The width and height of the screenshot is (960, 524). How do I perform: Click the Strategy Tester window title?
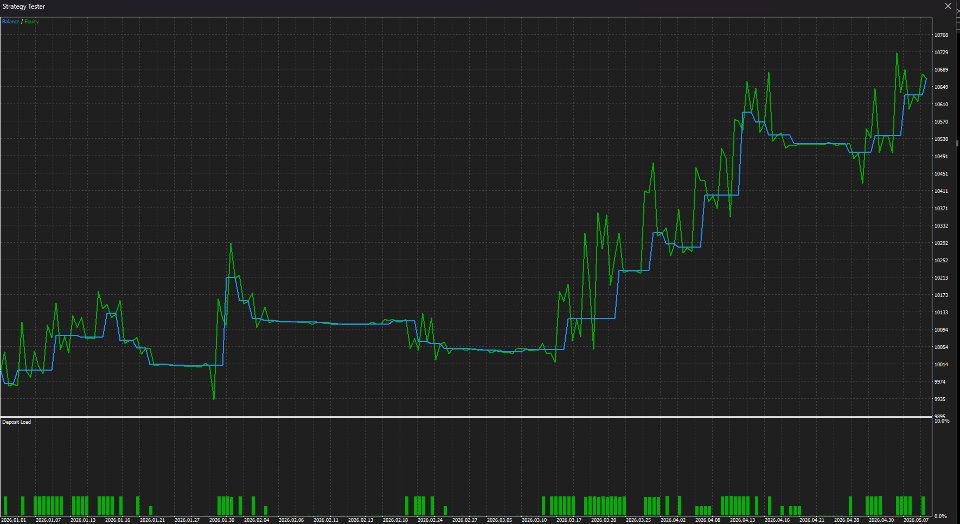tap(24, 6)
